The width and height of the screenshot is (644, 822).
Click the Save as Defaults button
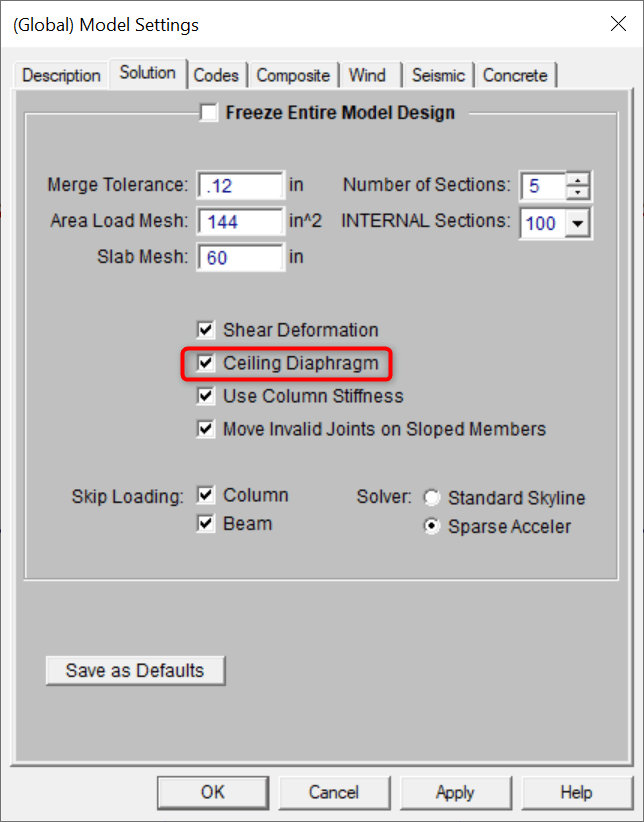click(135, 670)
